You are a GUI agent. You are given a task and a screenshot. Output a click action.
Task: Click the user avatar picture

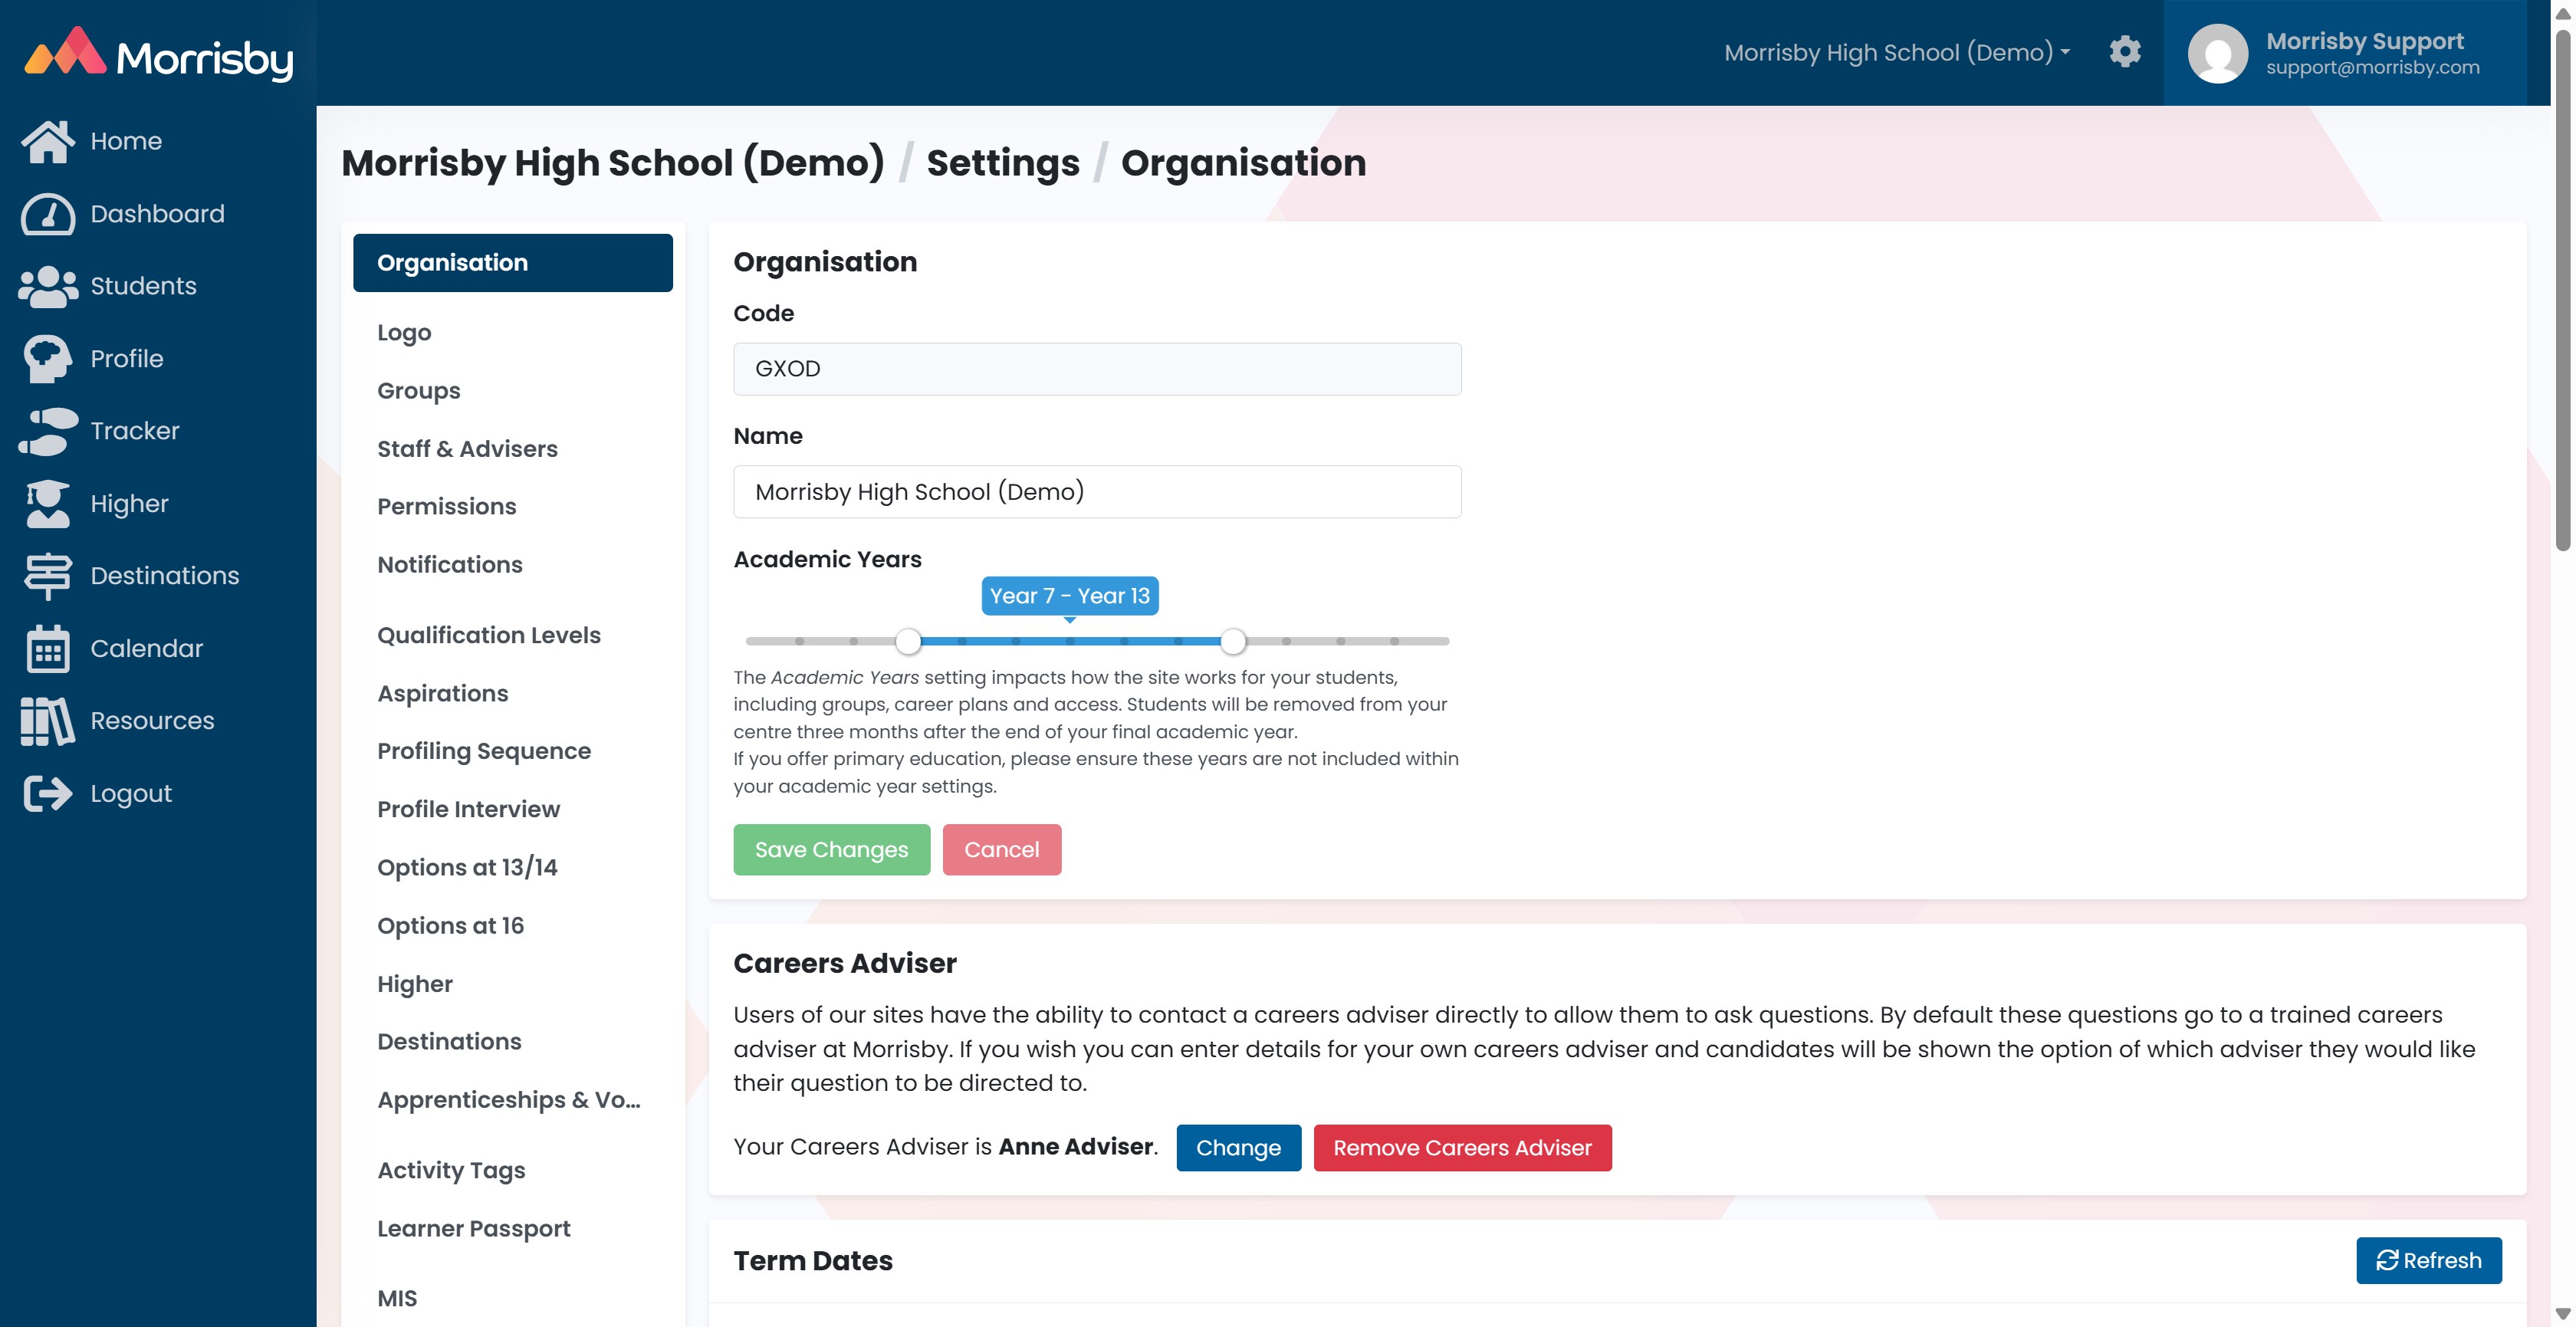[x=2217, y=53]
